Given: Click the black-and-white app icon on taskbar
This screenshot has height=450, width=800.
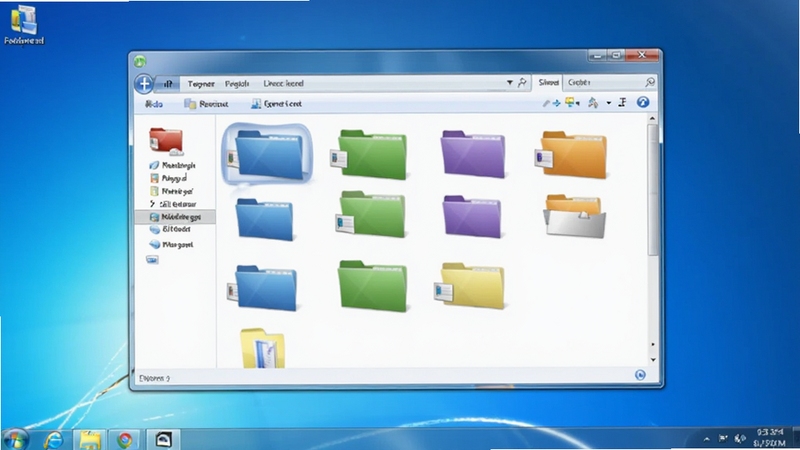Looking at the screenshot, I should pos(163,439).
